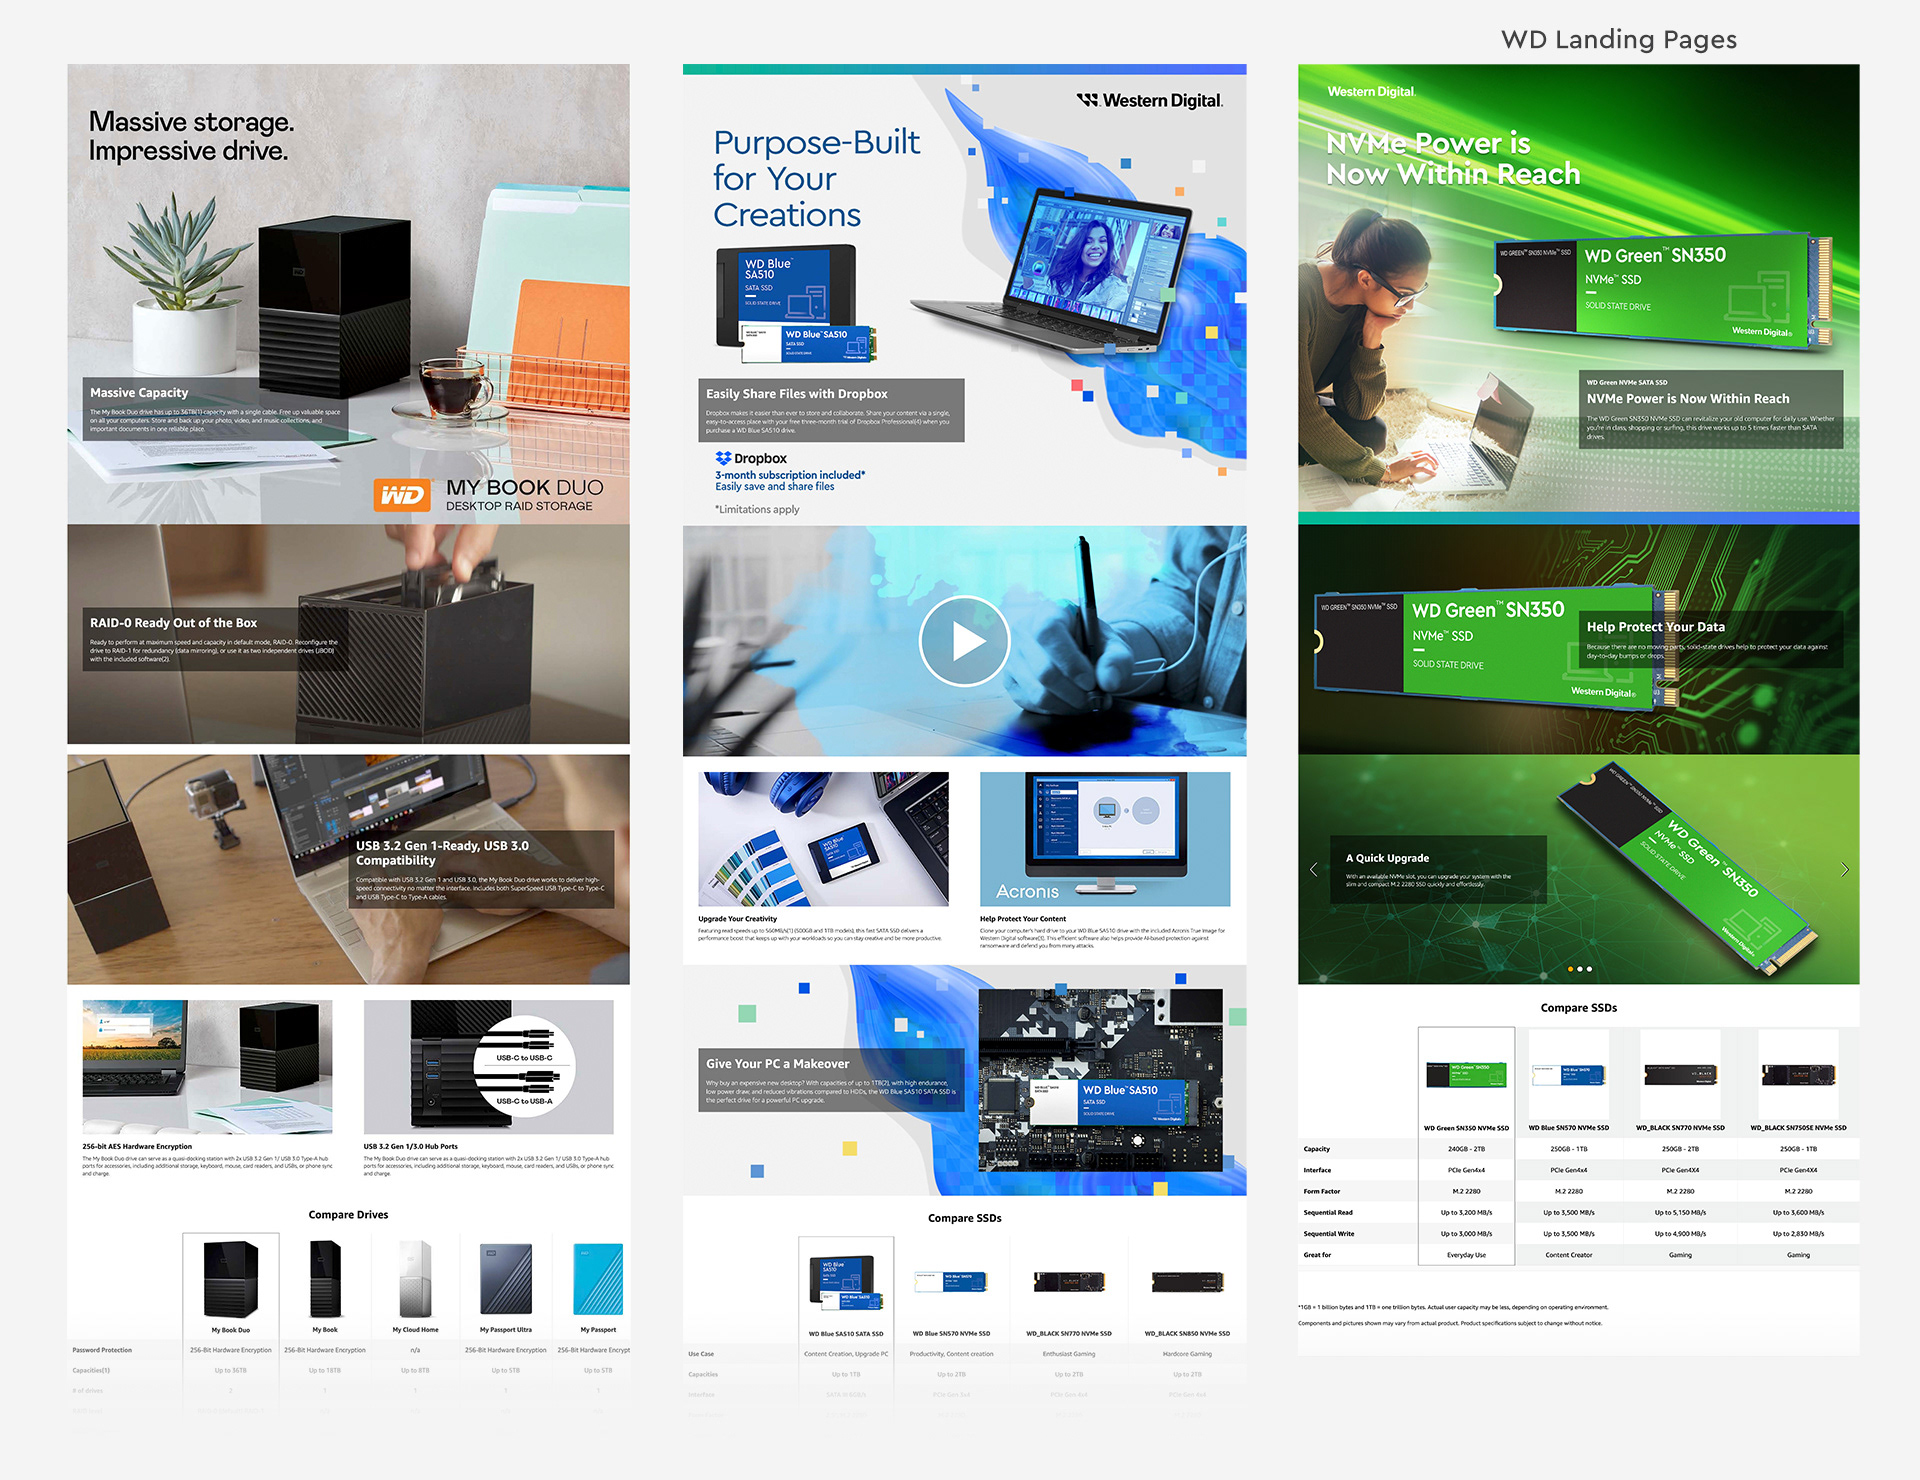Click '3-month subscription included*' text

(x=790, y=475)
